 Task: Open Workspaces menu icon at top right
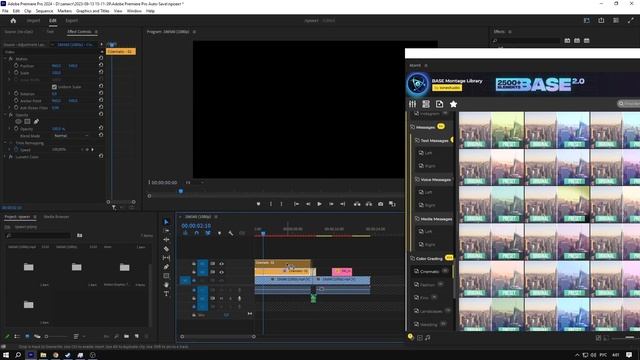pyautogui.click(x=587, y=20)
